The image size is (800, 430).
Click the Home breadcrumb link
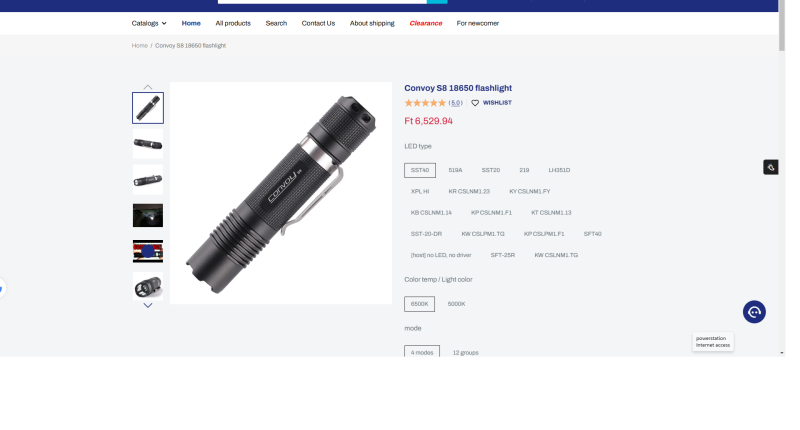click(x=139, y=46)
